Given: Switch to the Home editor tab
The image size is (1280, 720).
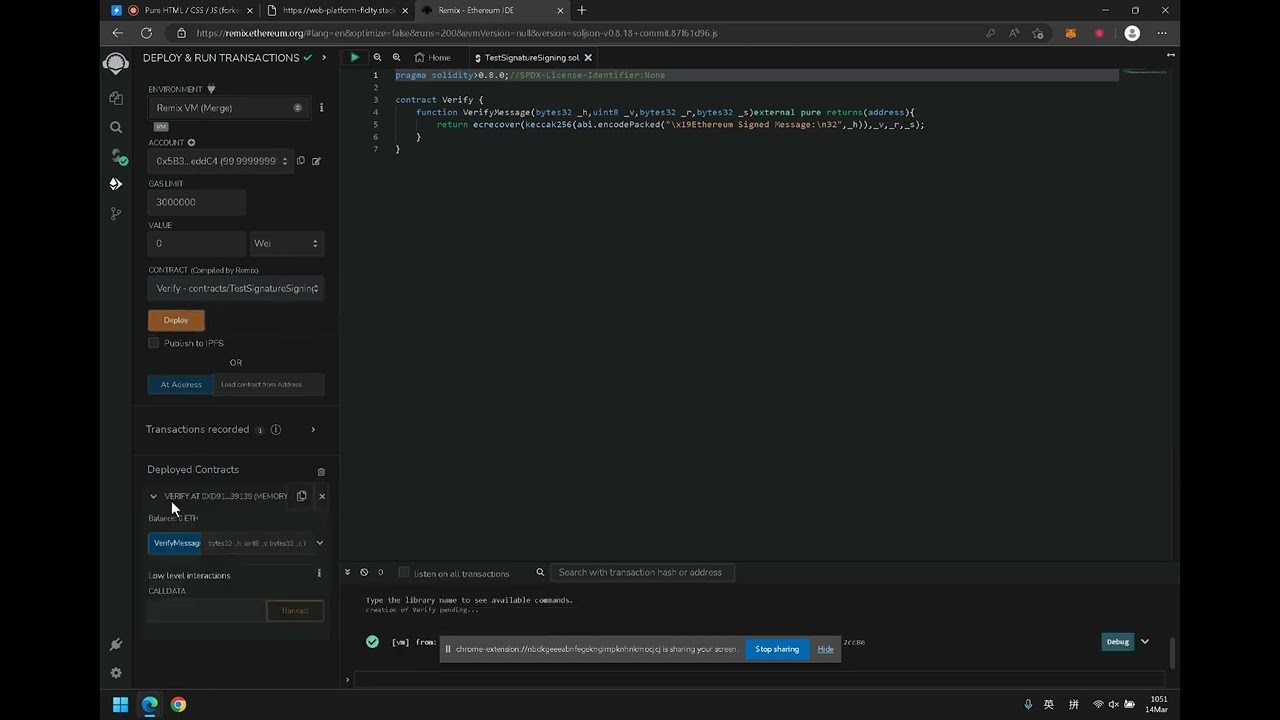Looking at the screenshot, I should click(433, 58).
